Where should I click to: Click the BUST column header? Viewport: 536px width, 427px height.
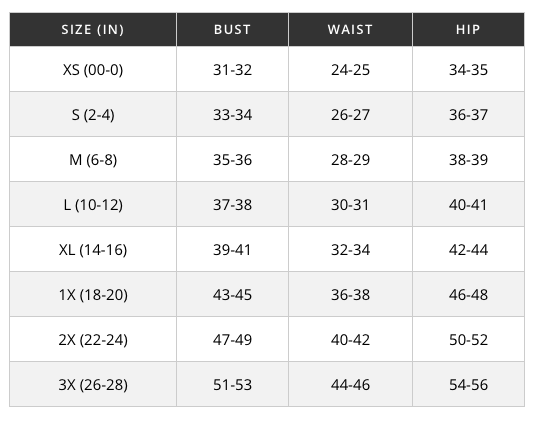(232, 30)
